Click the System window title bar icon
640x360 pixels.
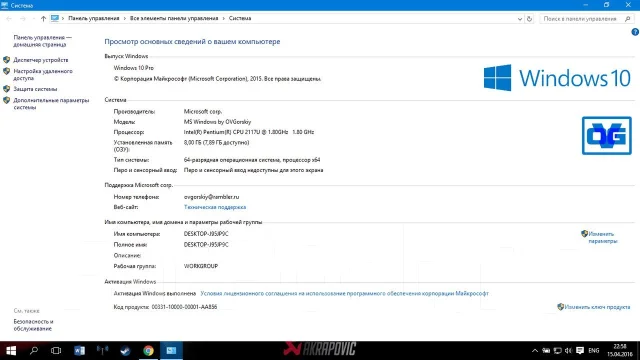(x=5, y=5)
